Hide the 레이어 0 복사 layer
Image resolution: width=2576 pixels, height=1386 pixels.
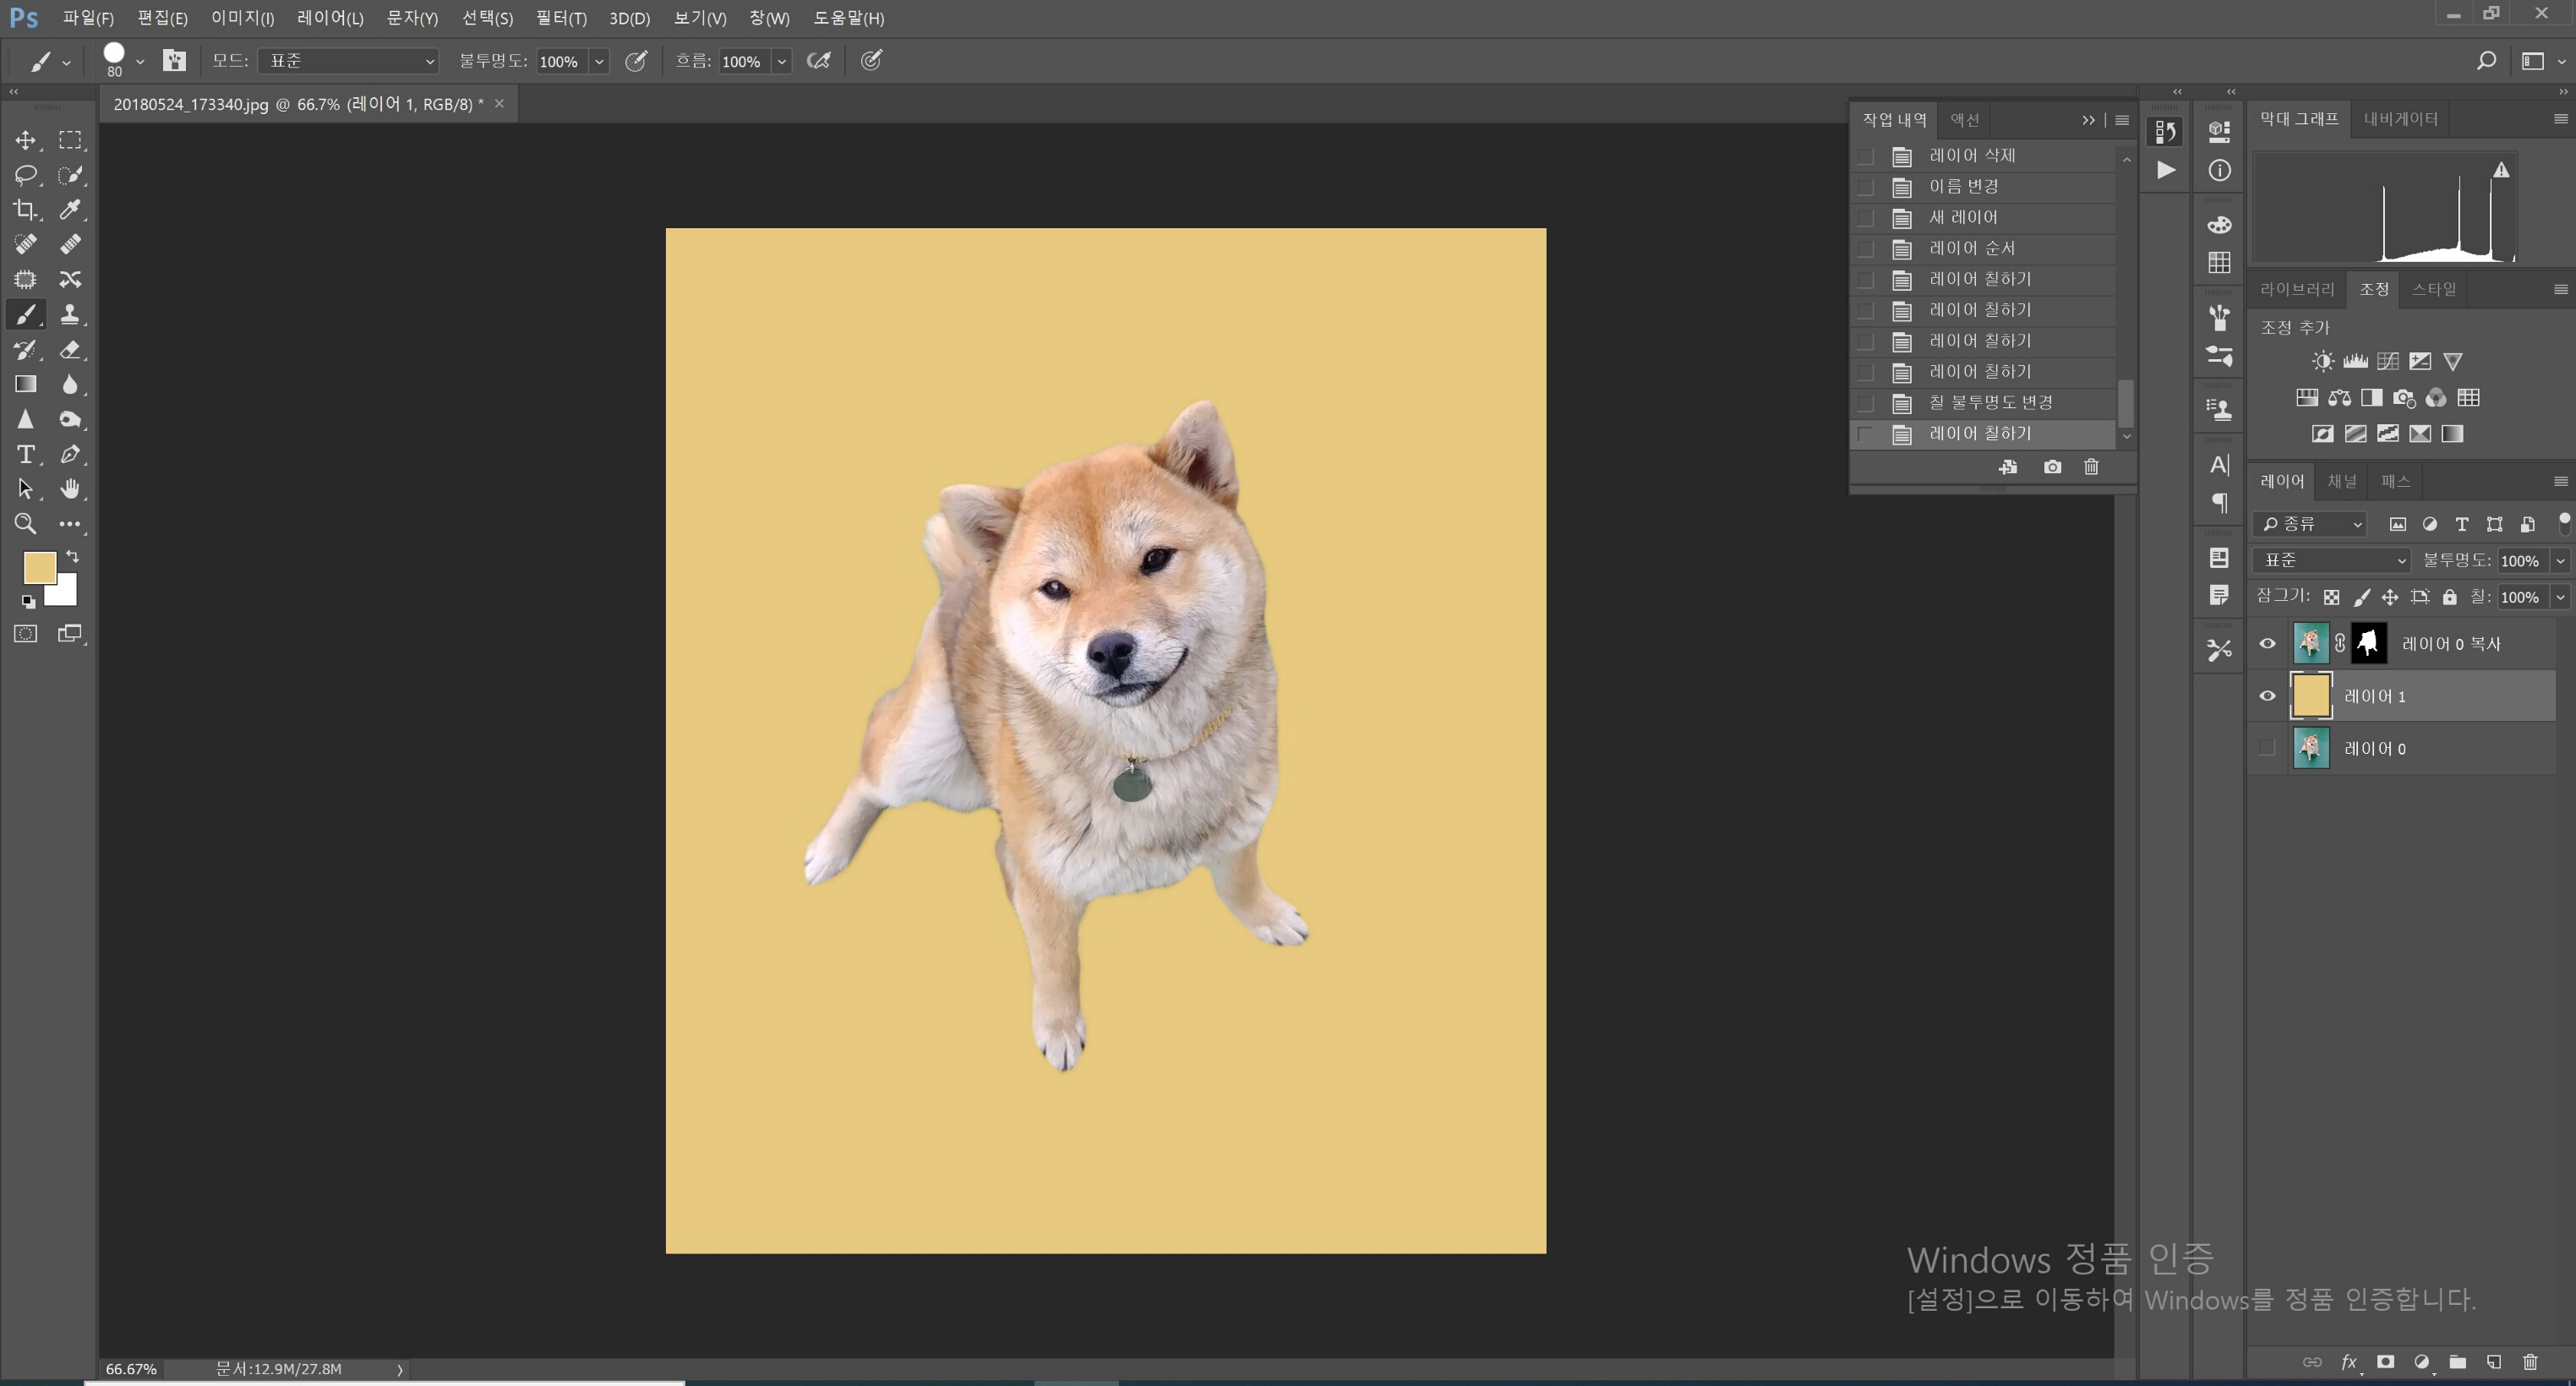[x=2267, y=643]
